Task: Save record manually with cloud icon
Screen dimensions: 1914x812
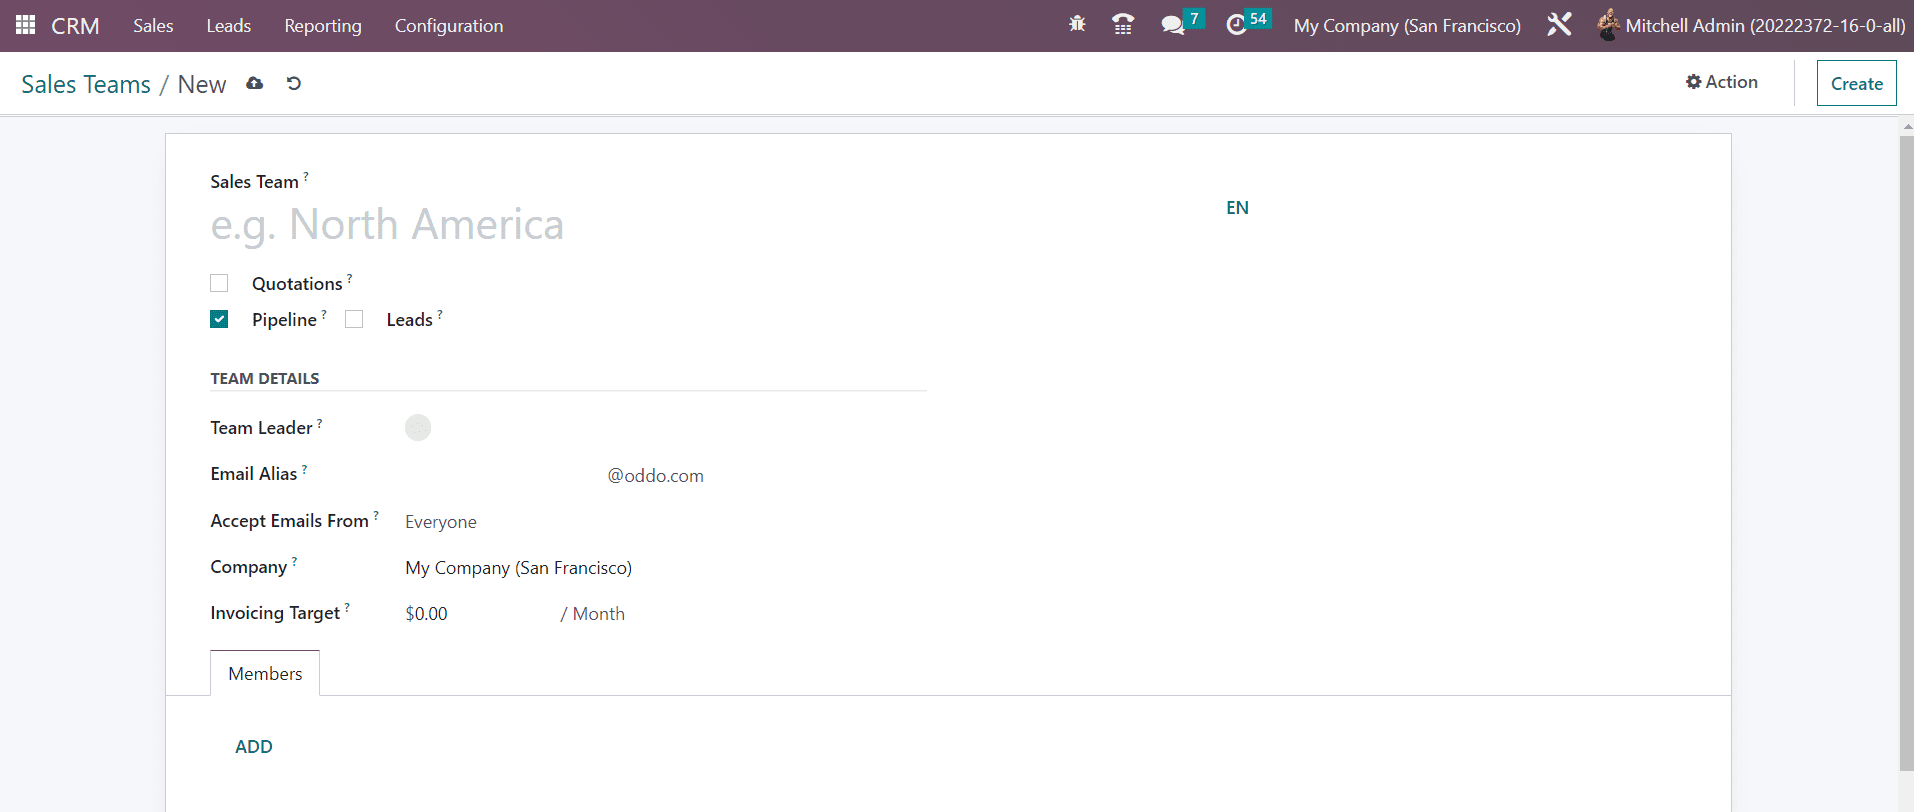Action: pyautogui.click(x=255, y=84)
